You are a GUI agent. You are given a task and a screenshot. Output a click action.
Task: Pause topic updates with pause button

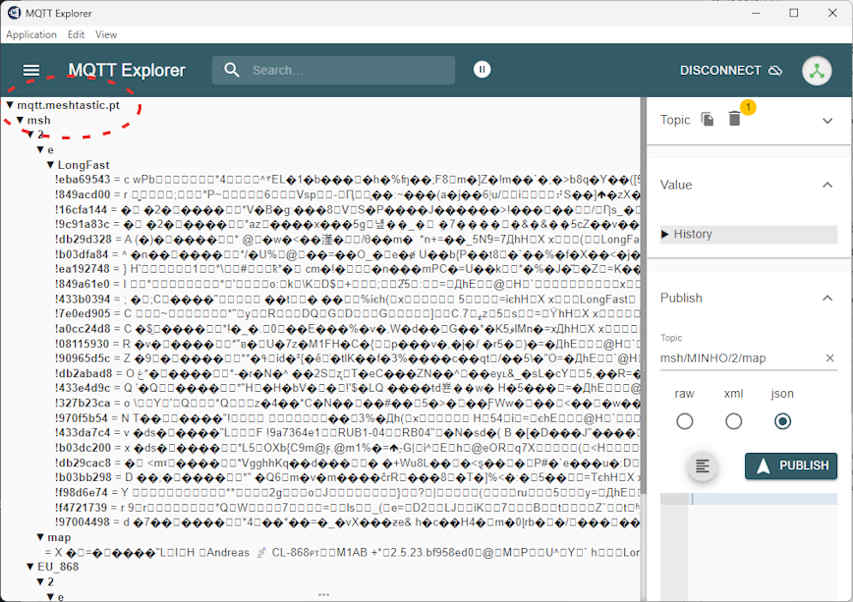pyautogui.click(x=481, y=69)
